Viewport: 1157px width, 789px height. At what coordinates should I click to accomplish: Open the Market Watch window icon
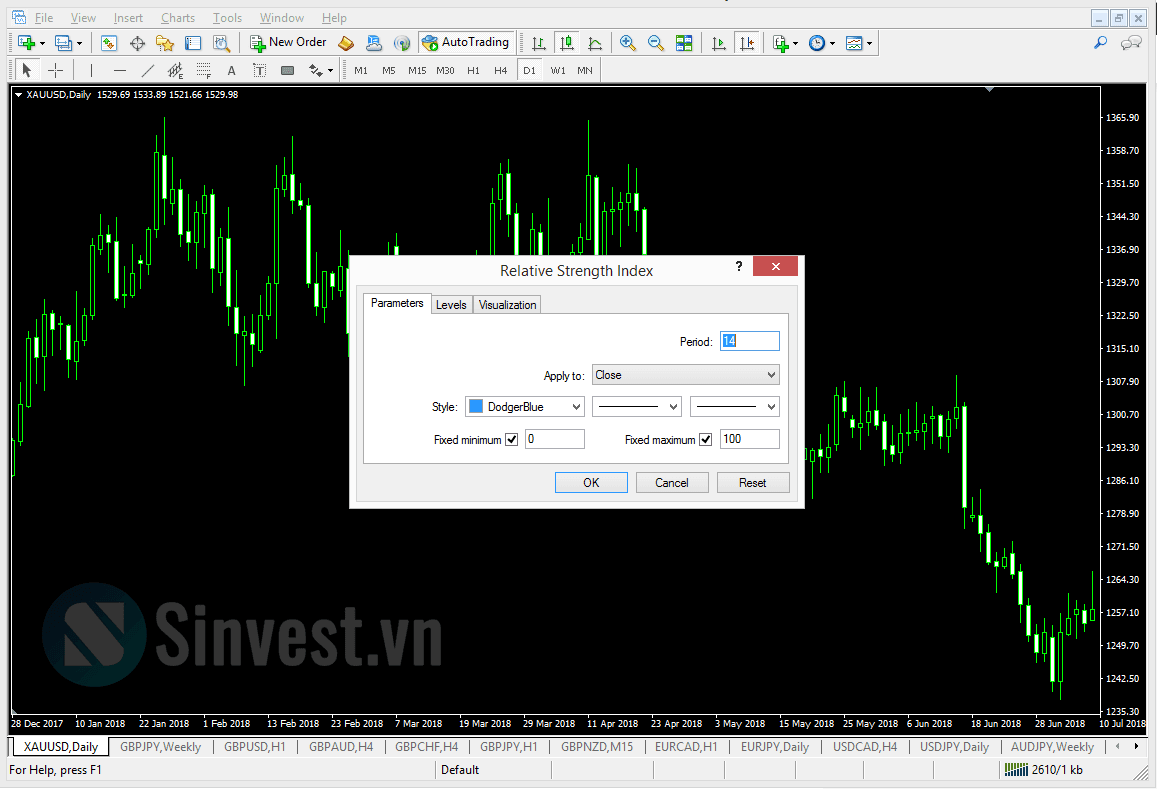point(109,44)
